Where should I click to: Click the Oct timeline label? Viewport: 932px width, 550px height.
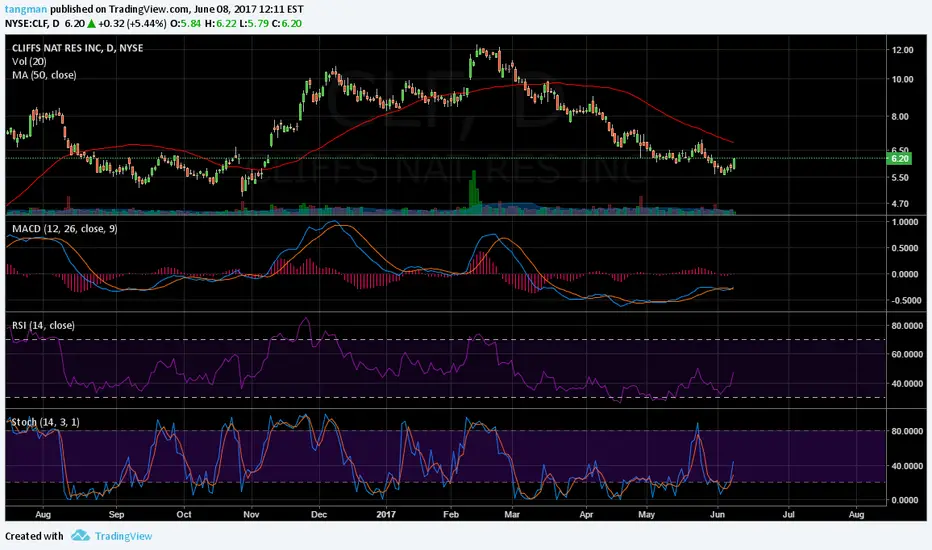184,514
